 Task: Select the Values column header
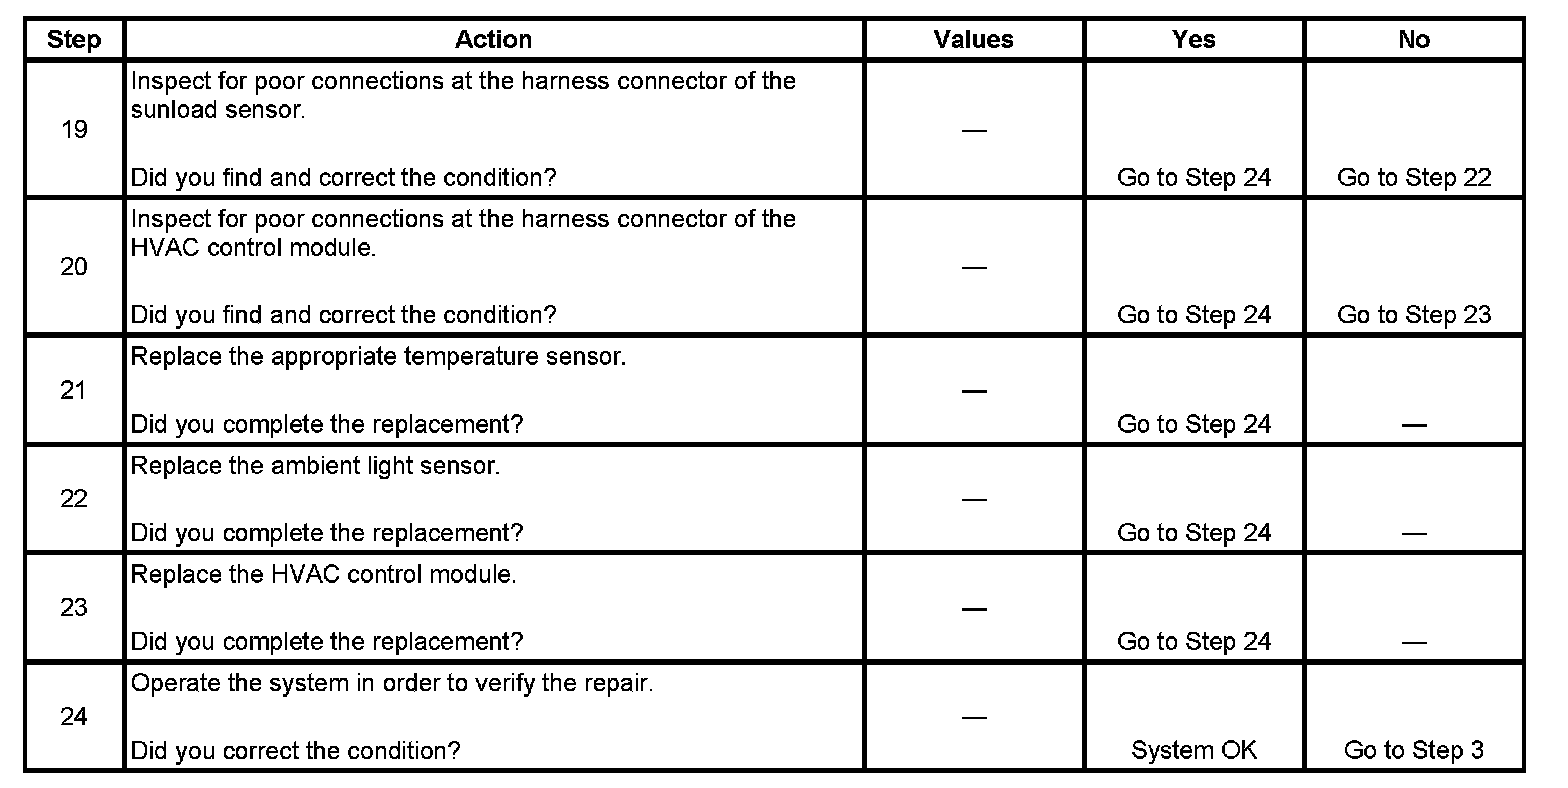coord(973,40)
